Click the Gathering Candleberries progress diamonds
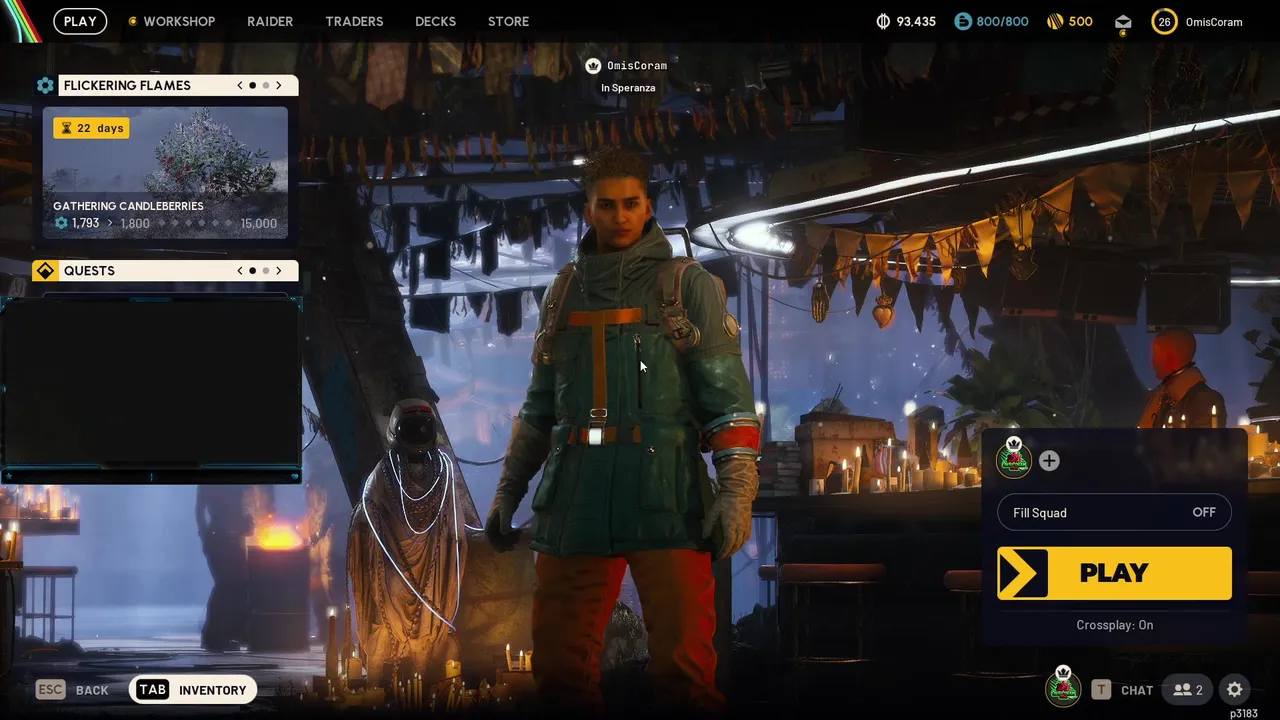Screen dimensions: 1280x720 (x=196, y=224)
